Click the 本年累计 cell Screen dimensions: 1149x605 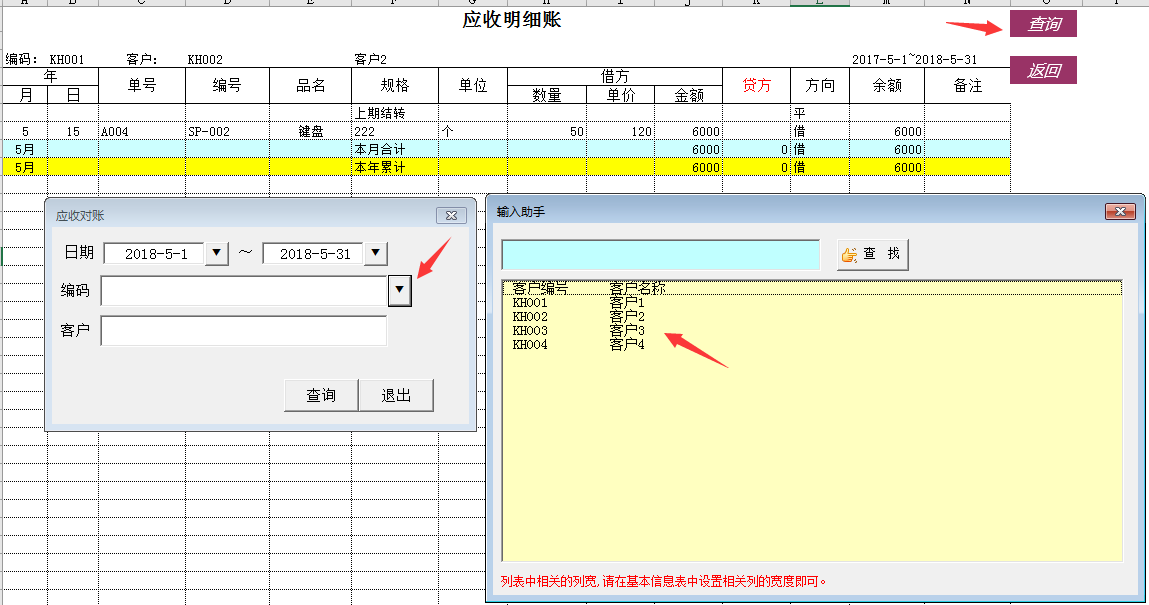(395, 167)
